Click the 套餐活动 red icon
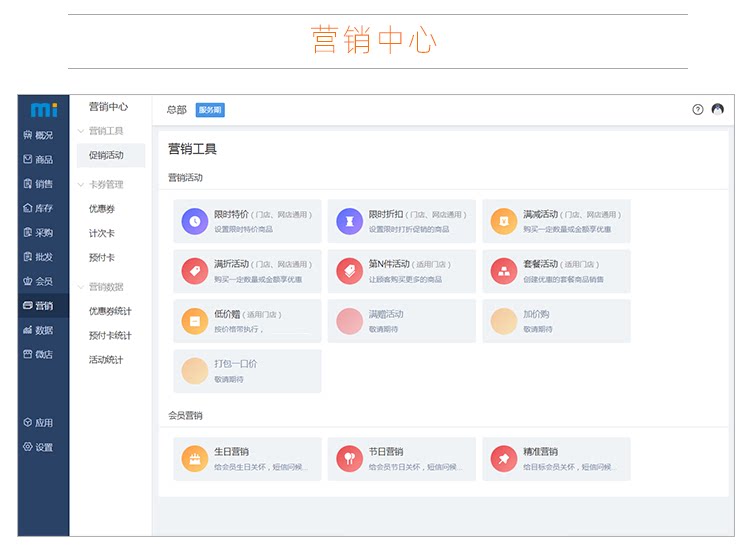This screenshot has width=750, height=554. [504, 271]
